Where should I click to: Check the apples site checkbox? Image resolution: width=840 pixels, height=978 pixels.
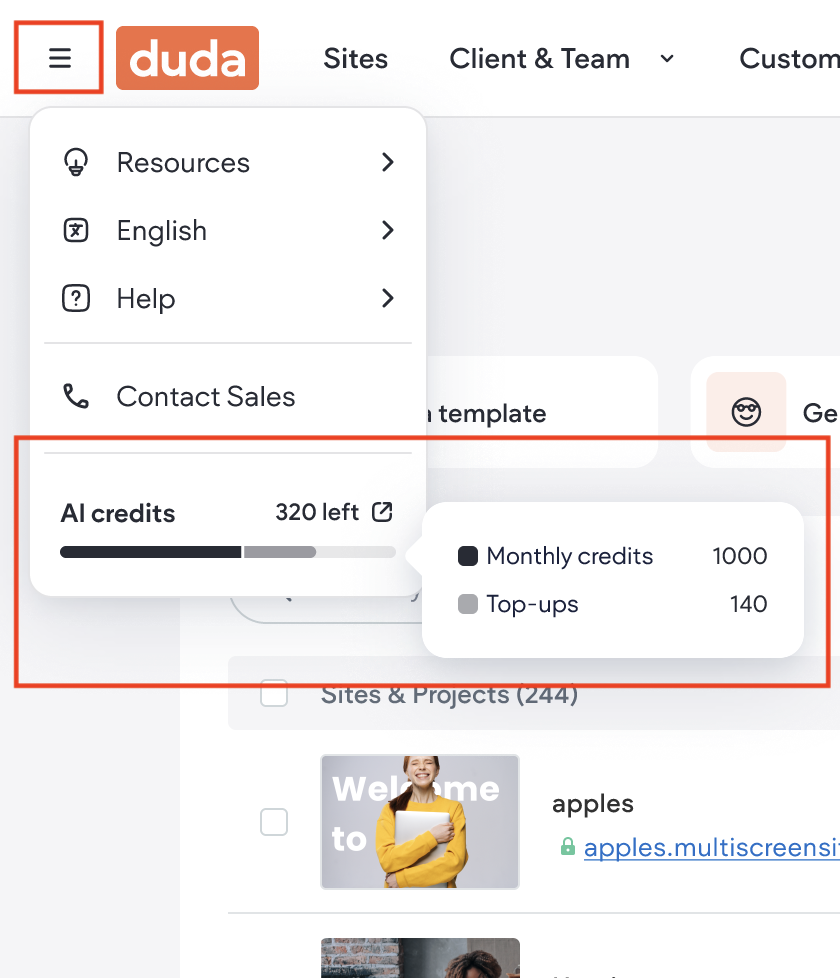(x=274, y=822)
